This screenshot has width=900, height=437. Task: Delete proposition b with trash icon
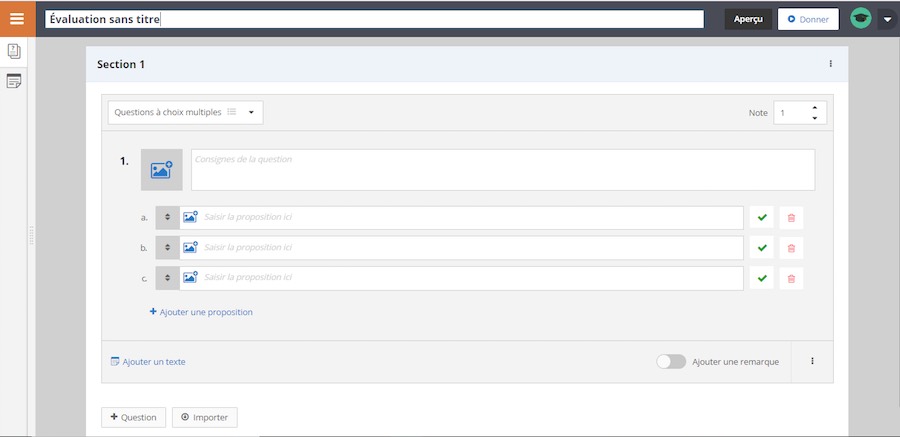[791, 247]
